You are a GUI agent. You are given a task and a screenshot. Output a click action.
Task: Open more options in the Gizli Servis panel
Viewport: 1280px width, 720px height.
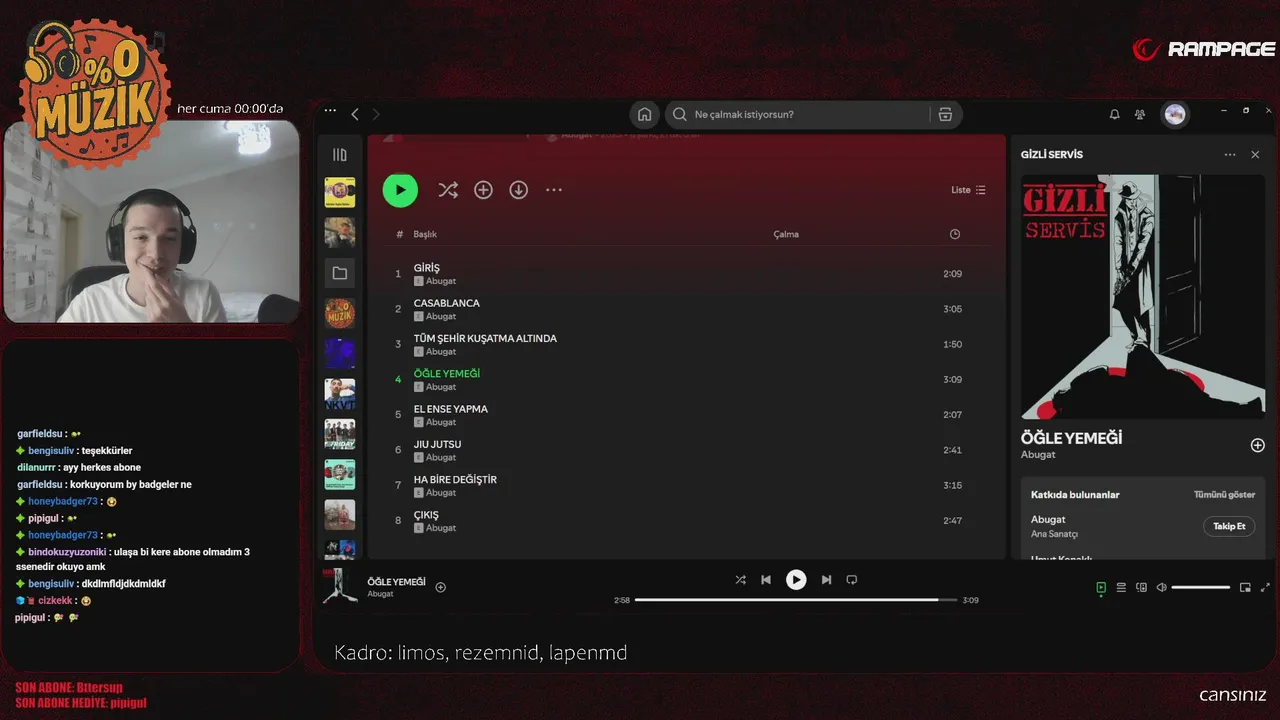click(x=1230, y=155)
